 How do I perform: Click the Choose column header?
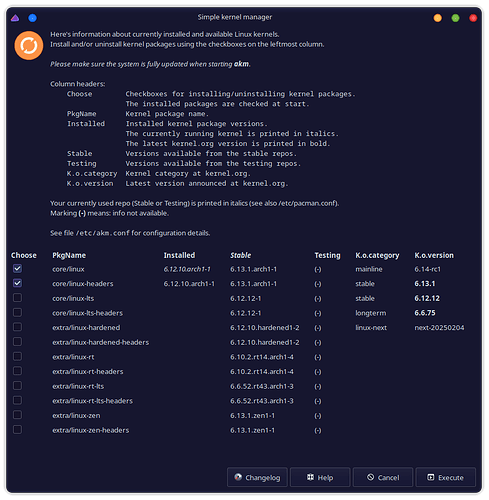(x=24, y=255)
